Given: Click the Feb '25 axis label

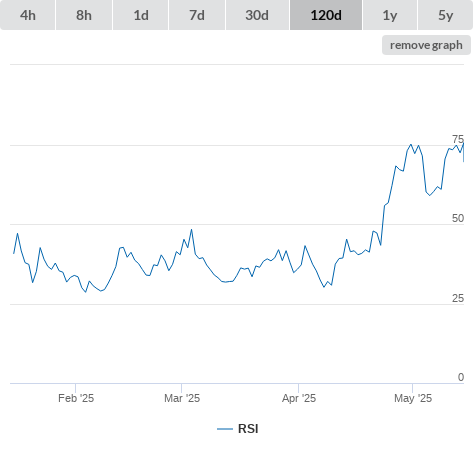Looking at the screenshot, I should [x=76, y=398].
